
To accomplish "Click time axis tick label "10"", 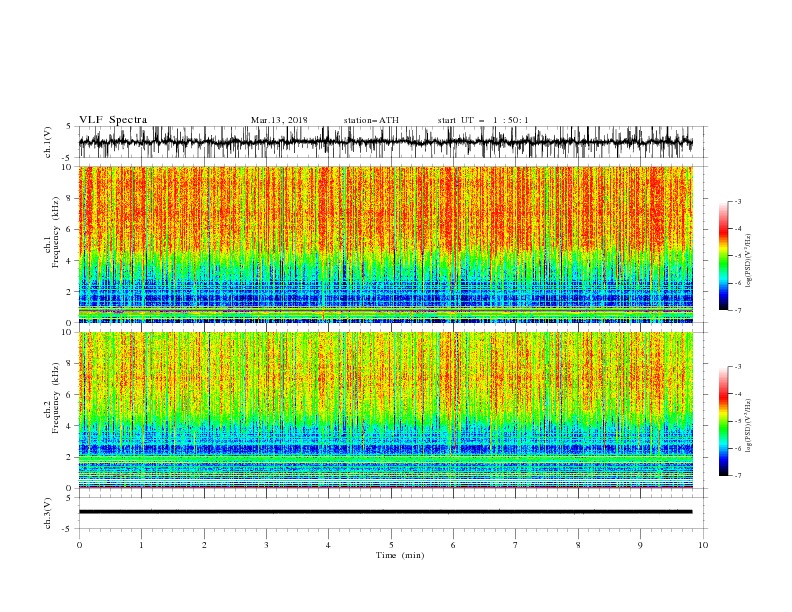I will click(x=703, y=545).
